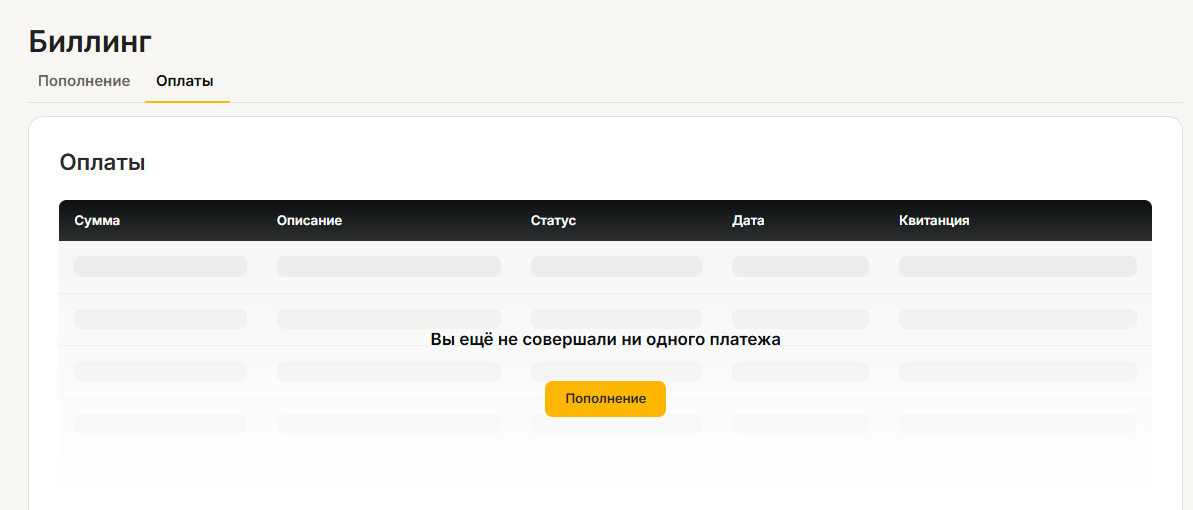Click the Оплаты section heading in card
Screen dimensions: 1193x510
coord(102,162)
